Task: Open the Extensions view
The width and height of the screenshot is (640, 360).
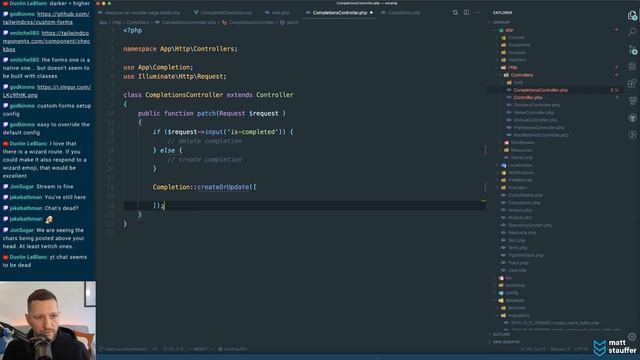Action: pyautogui.click(x=632, y=83)
